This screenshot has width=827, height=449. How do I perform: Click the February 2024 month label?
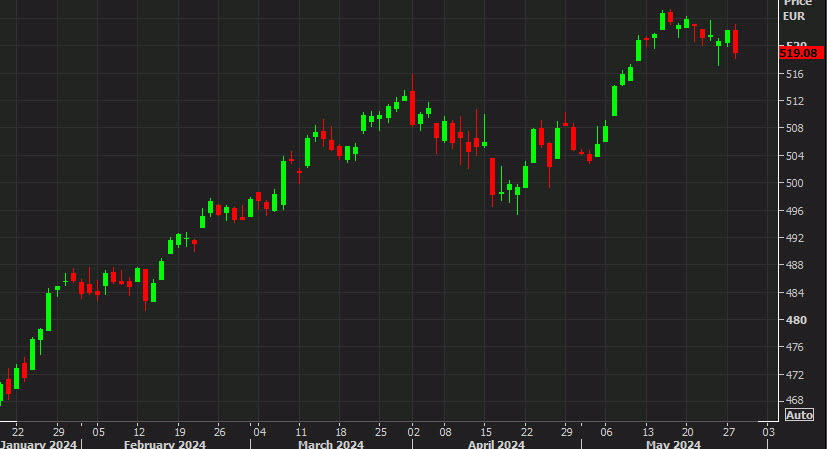165,444
